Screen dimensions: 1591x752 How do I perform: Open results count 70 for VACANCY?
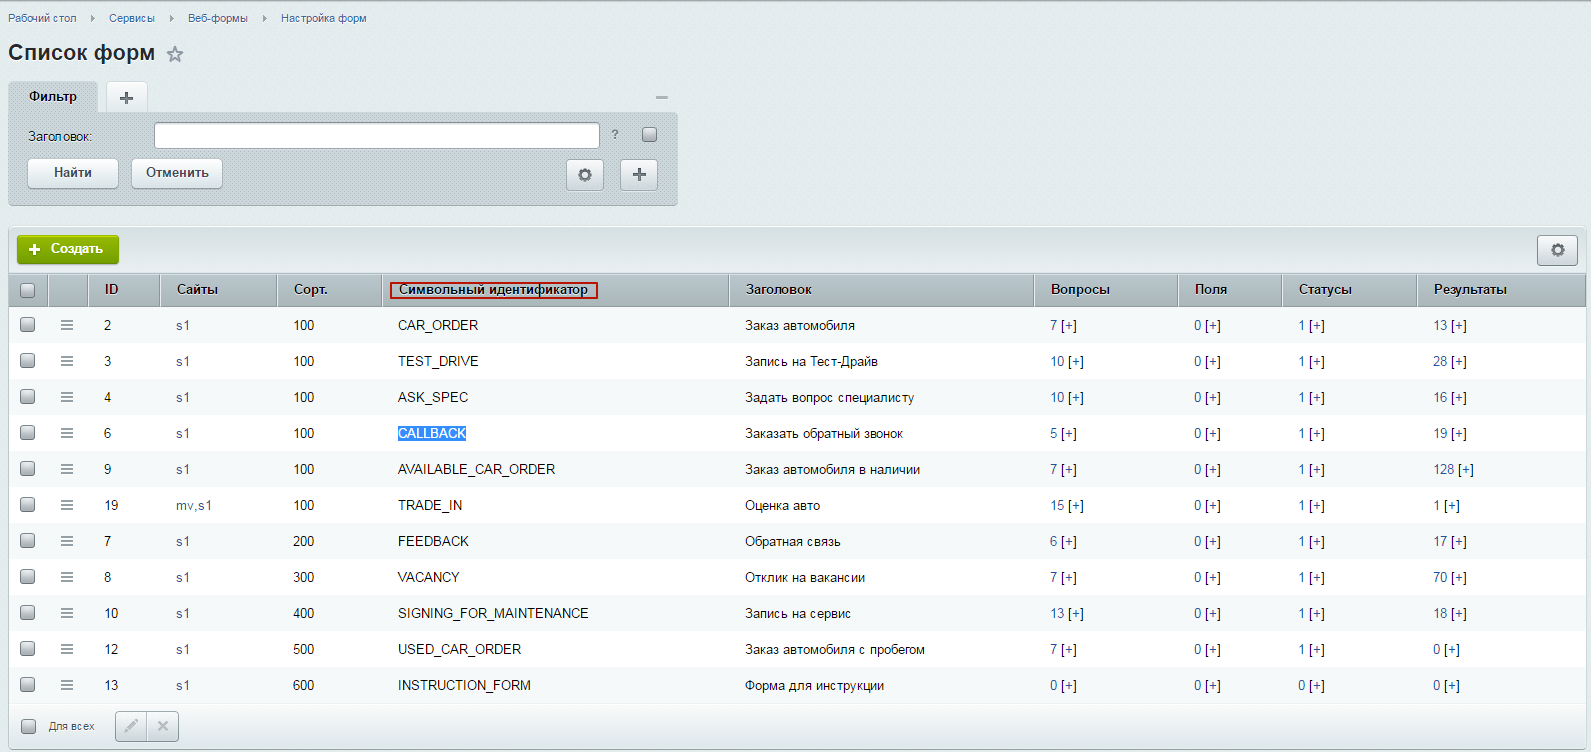tap(1440, 577)
